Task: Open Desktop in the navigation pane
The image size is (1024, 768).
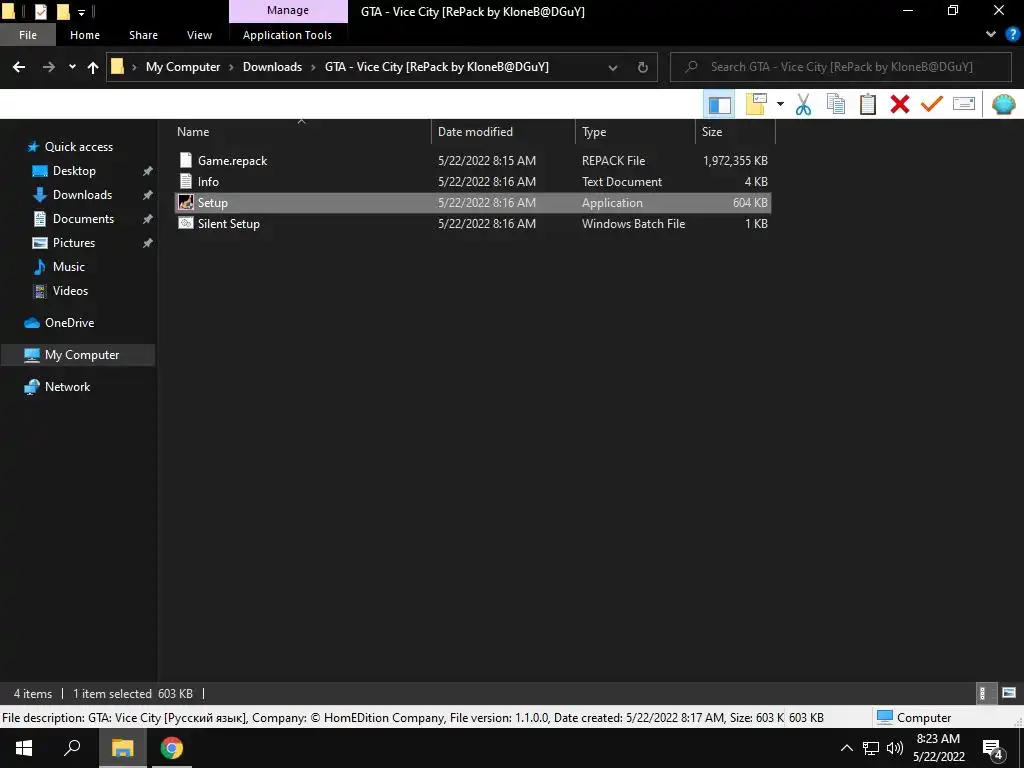Action: click(74, 171)
